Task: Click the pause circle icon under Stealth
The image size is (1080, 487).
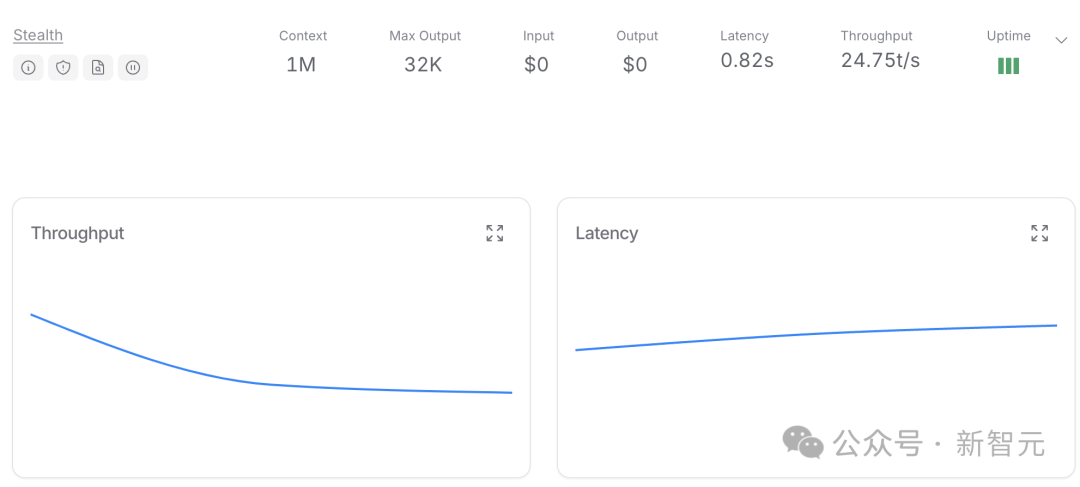Action: point(133,68)
